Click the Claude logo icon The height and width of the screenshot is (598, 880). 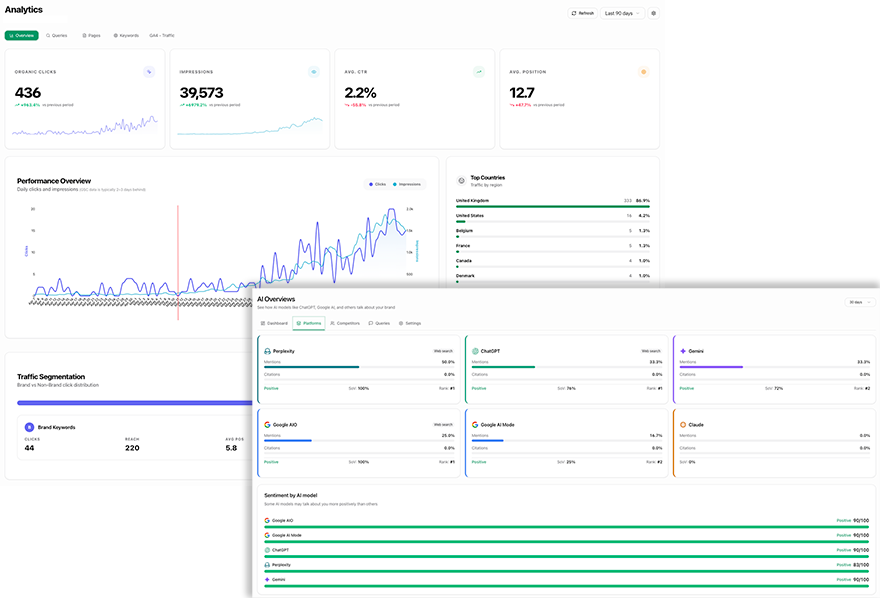pyautogui.click(x=683, y=425)
